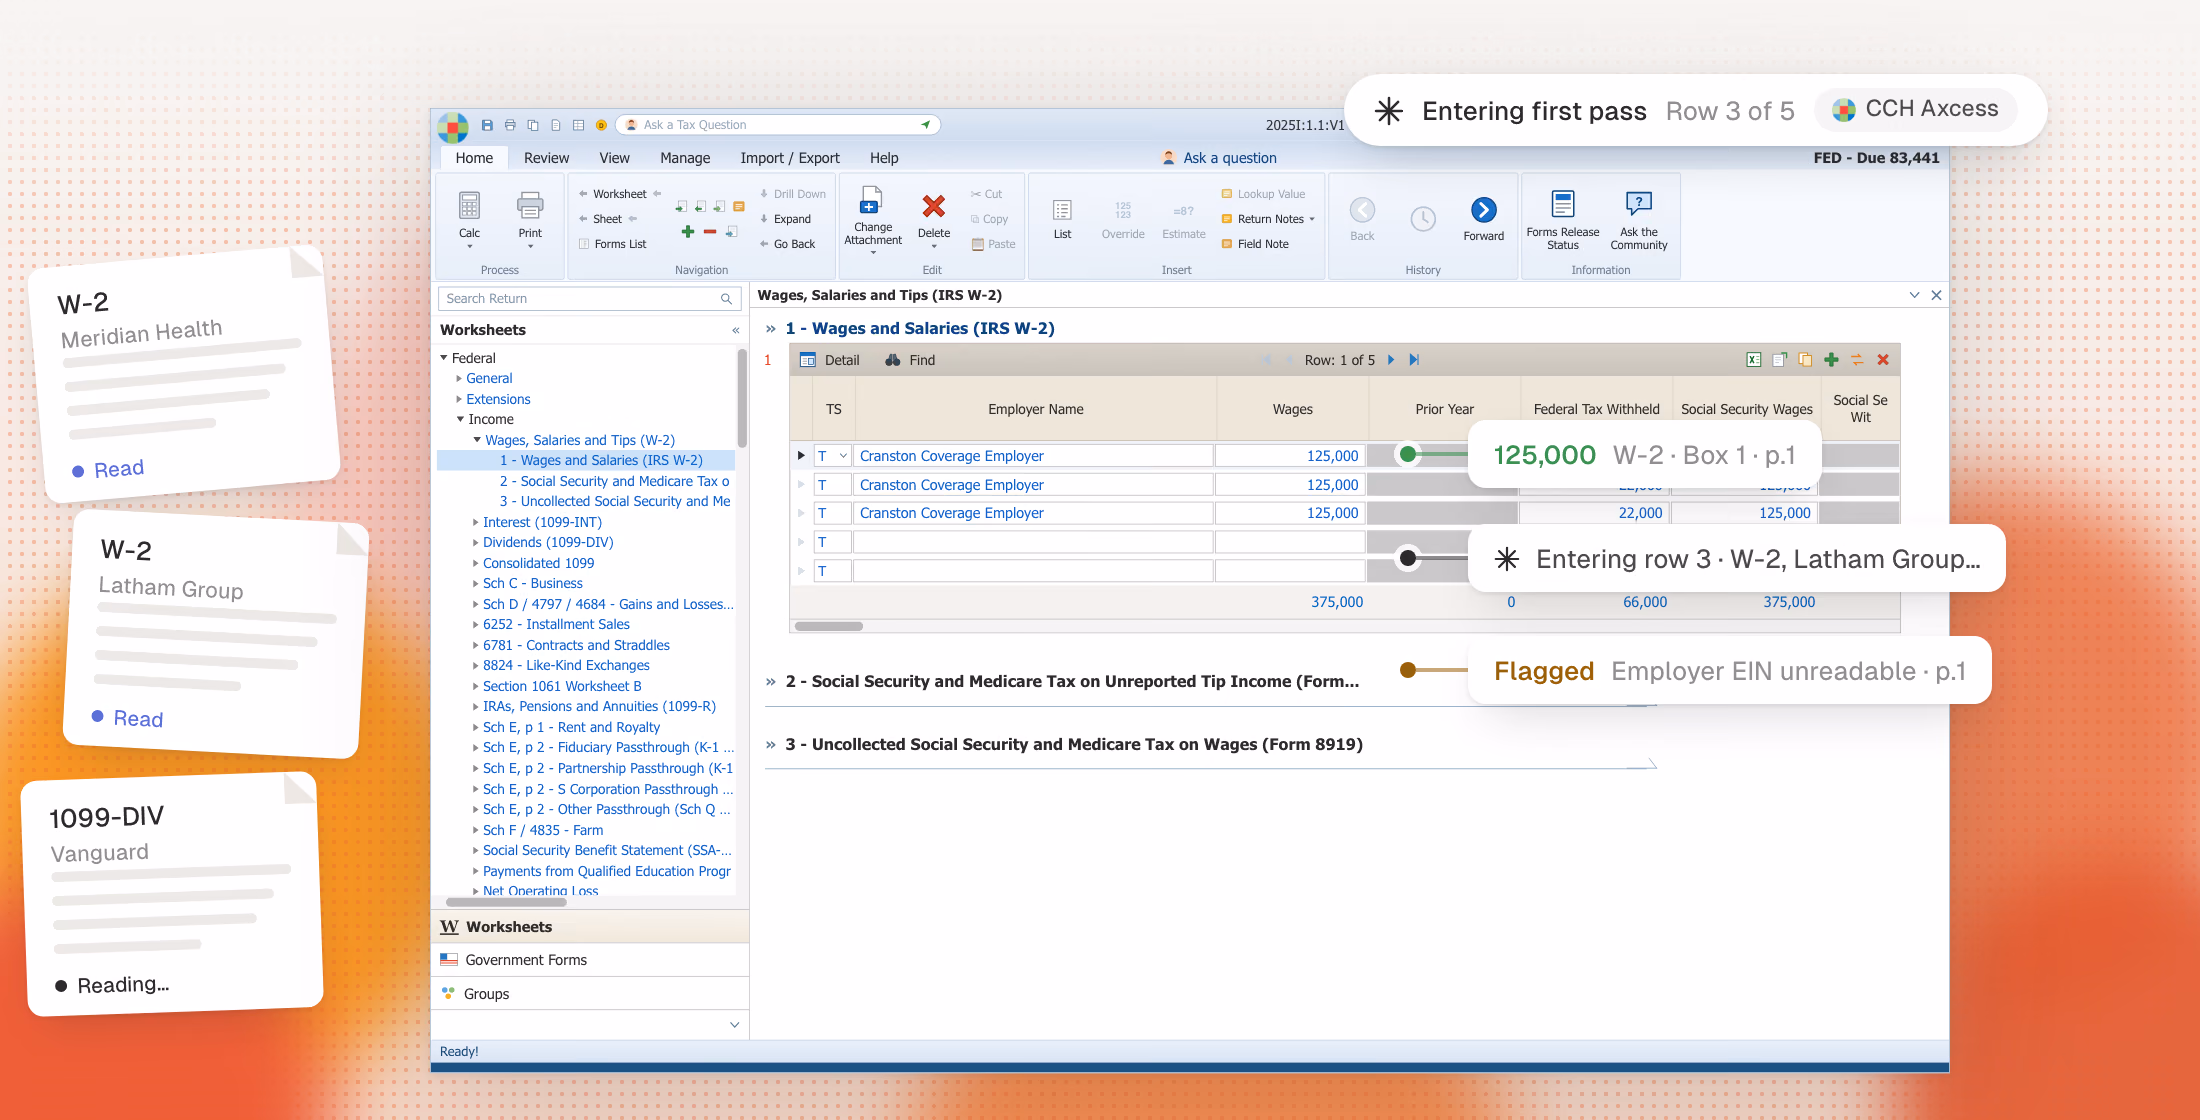Open 2 - Social Security and Medicare Tax tree item

pyautogui.click(x=615, y=481)
